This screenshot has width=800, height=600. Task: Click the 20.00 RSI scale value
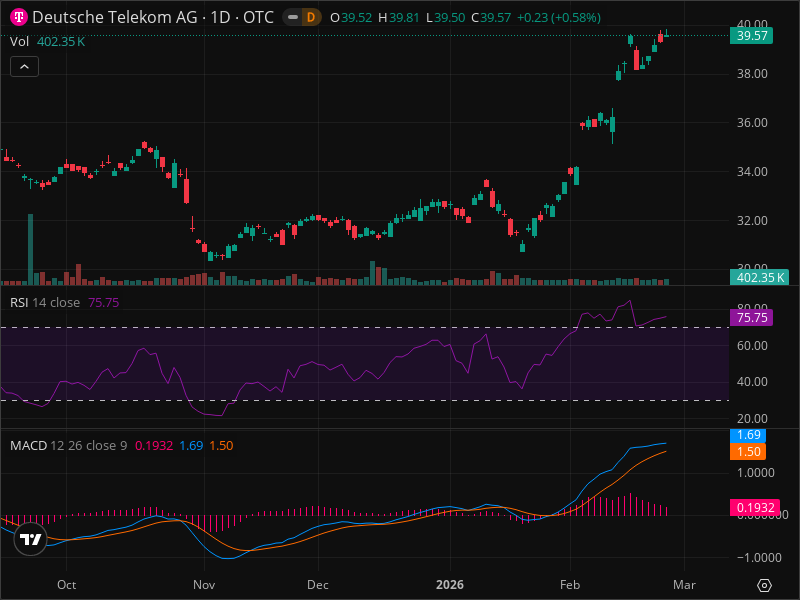[x=752, y=418]
